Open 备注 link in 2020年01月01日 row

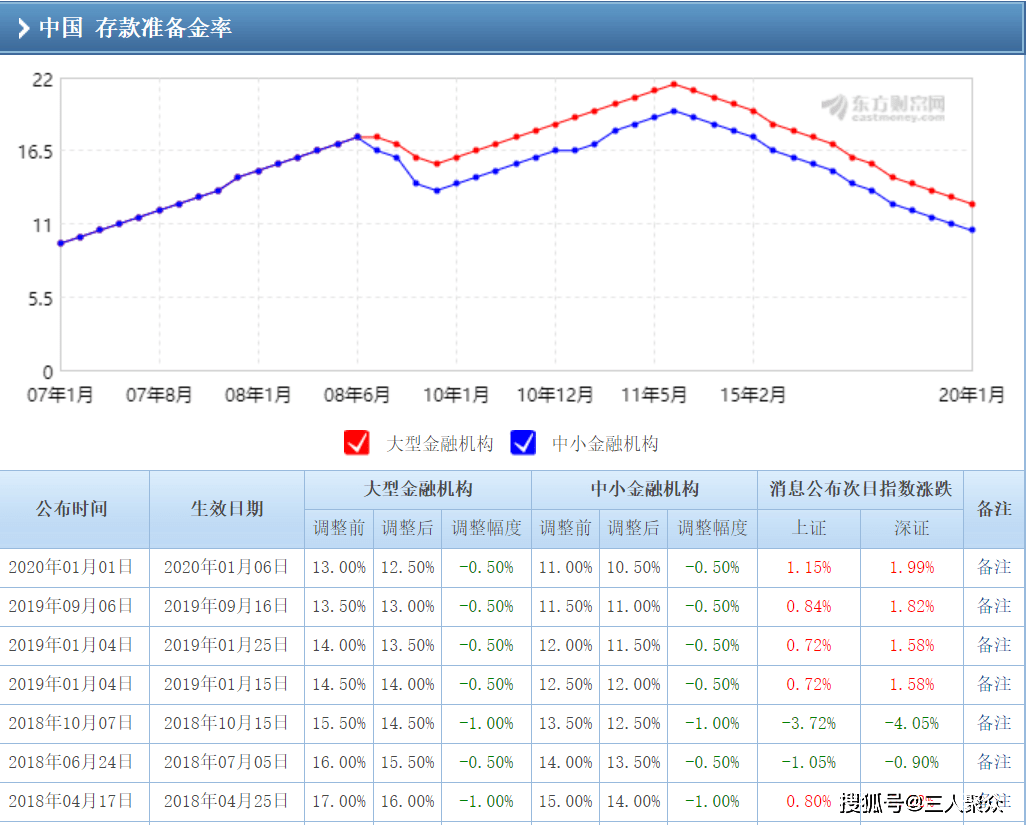(994, 567)
